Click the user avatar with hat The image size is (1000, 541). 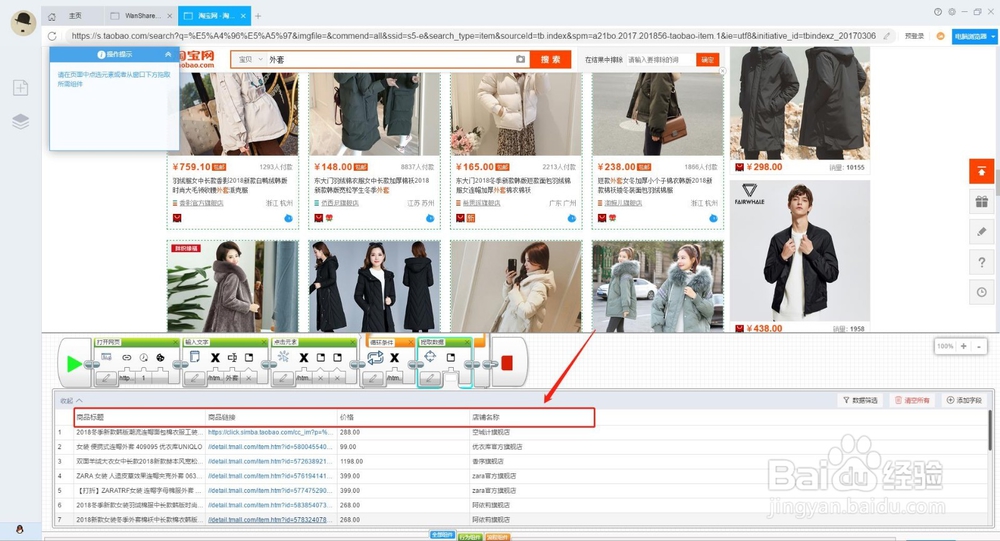24,23
